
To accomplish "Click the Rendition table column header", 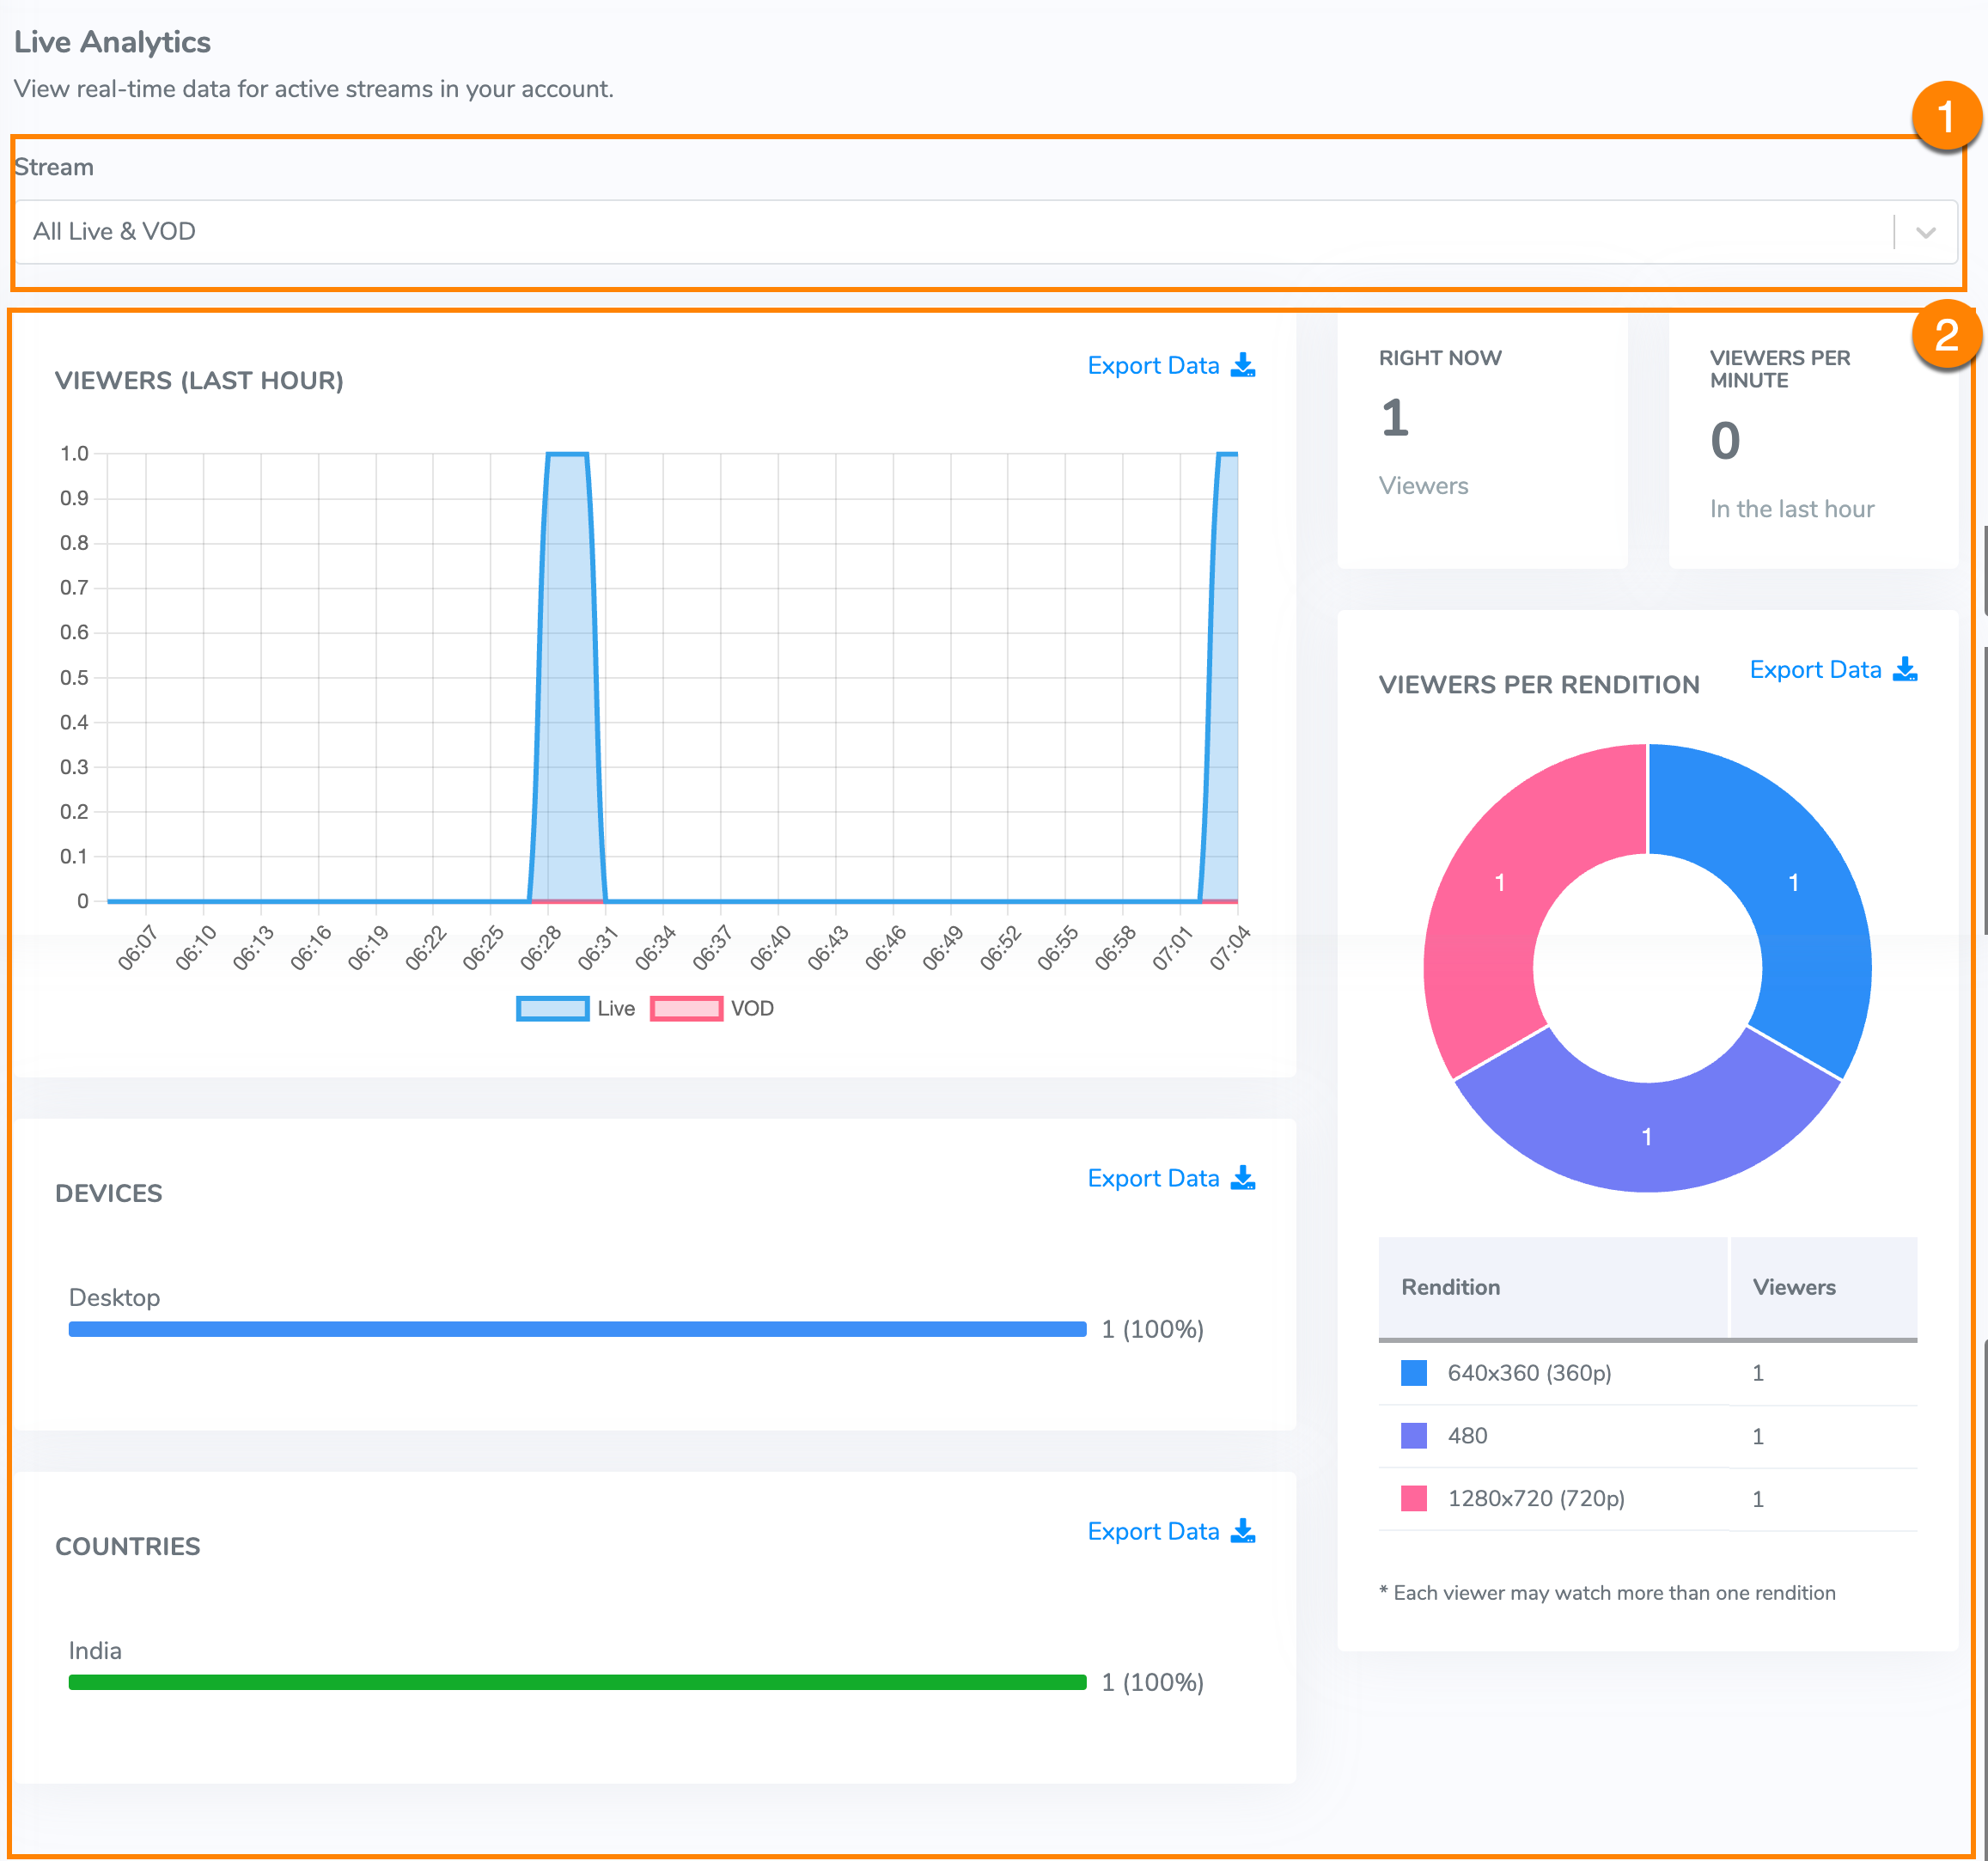I will pos(1450,1287).
